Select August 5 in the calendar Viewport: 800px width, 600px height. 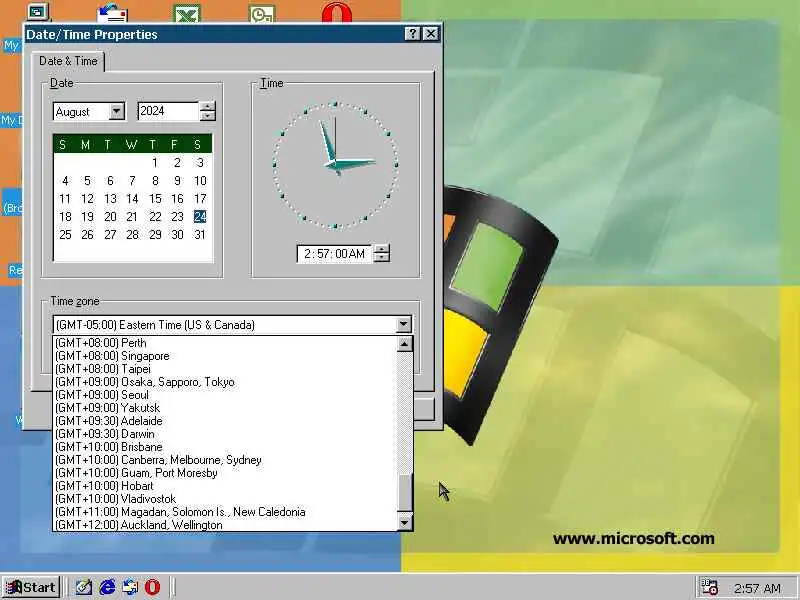87,181
